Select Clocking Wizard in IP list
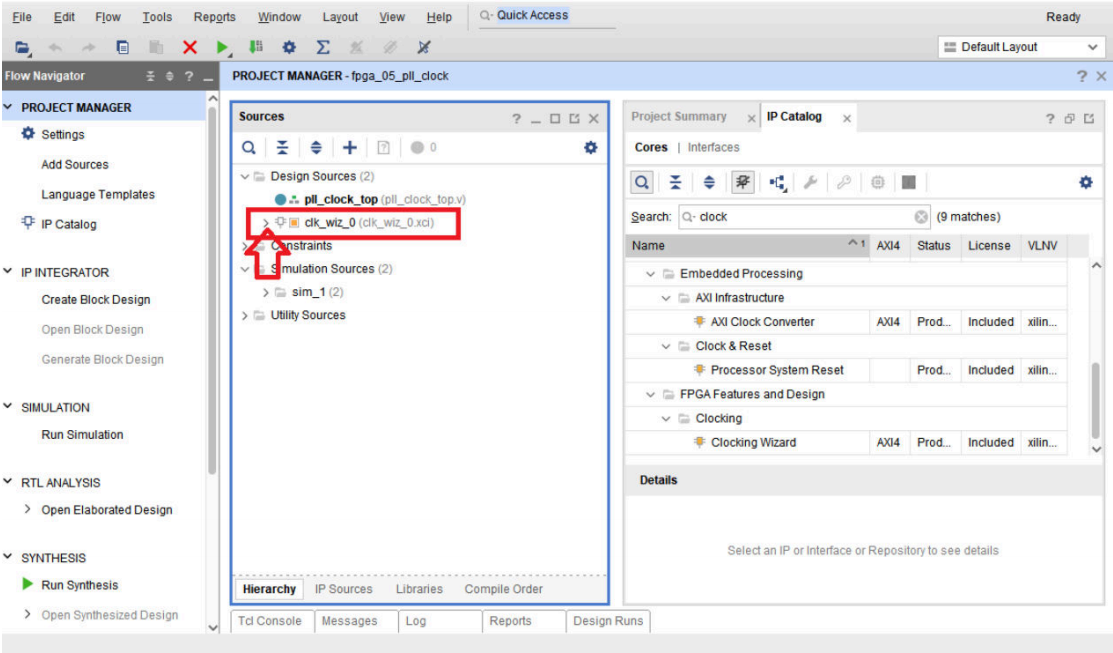 pos(753,443)
